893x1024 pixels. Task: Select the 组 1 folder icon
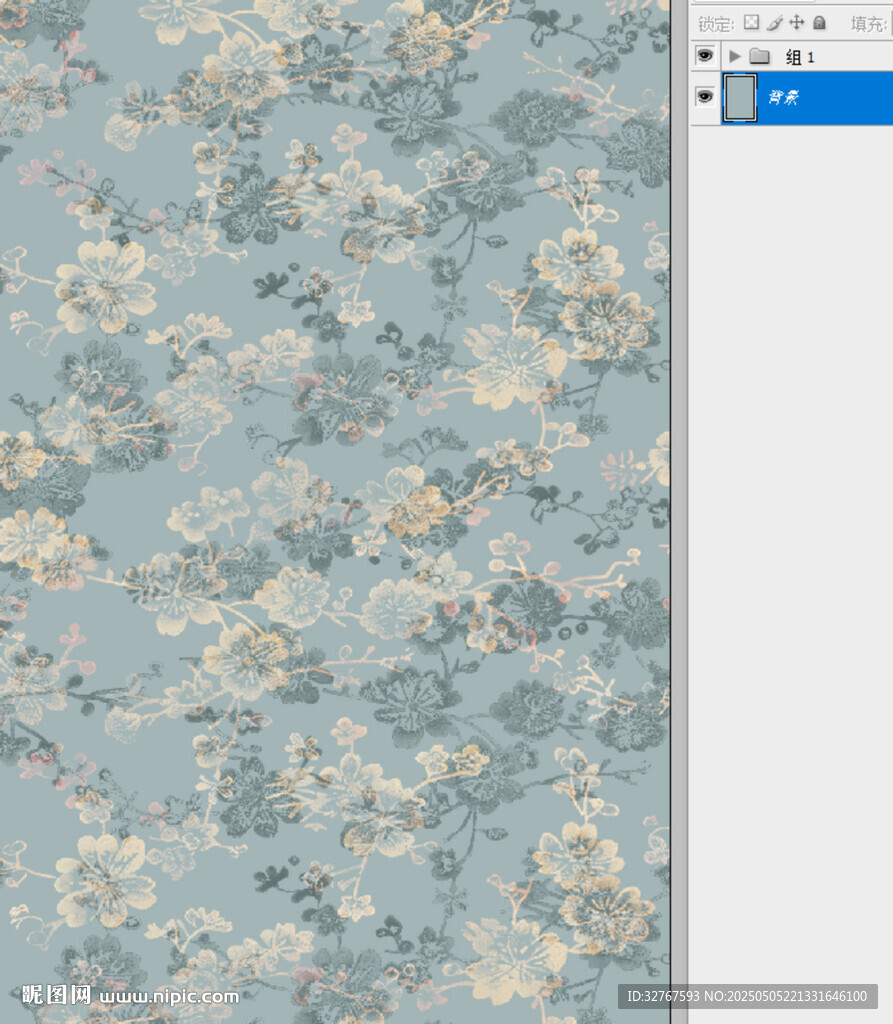click(759, 56)
